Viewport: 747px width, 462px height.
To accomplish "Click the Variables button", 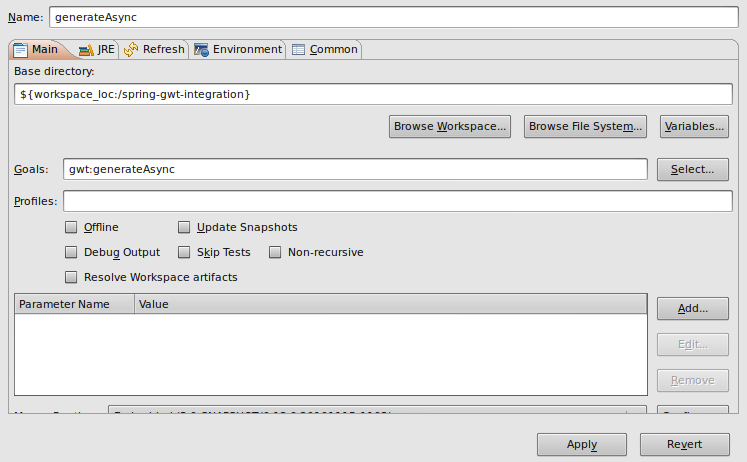I will (x=694, y=126).
